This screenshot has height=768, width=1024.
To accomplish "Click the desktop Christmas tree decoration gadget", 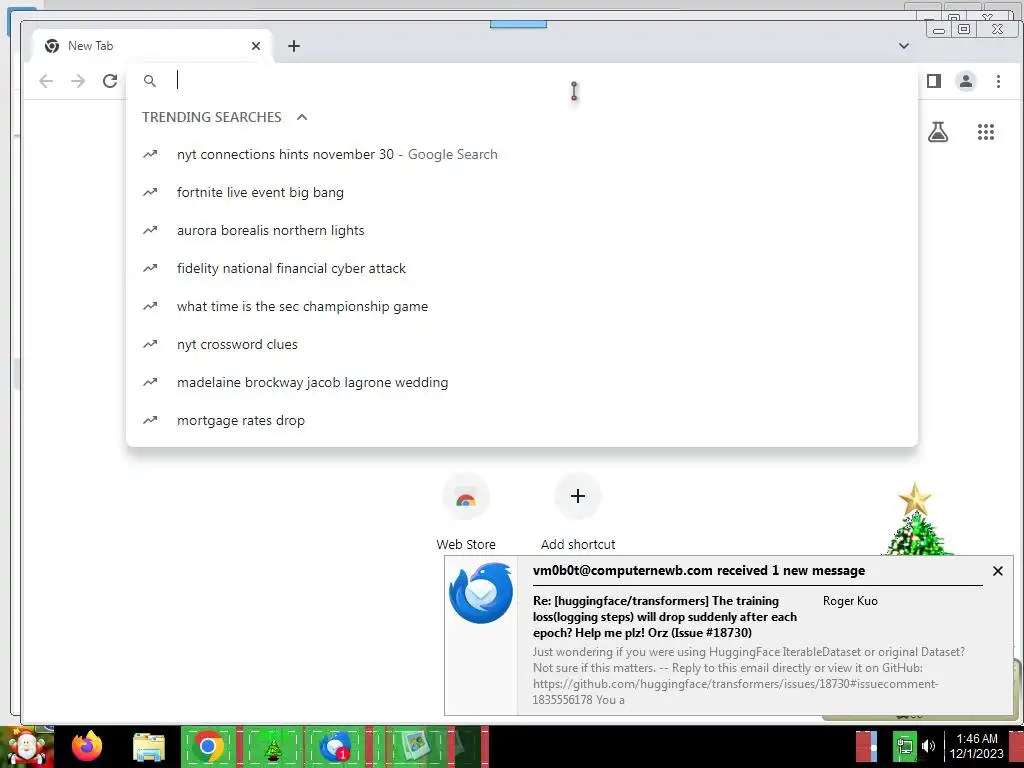I will click(x=916, y=520).
